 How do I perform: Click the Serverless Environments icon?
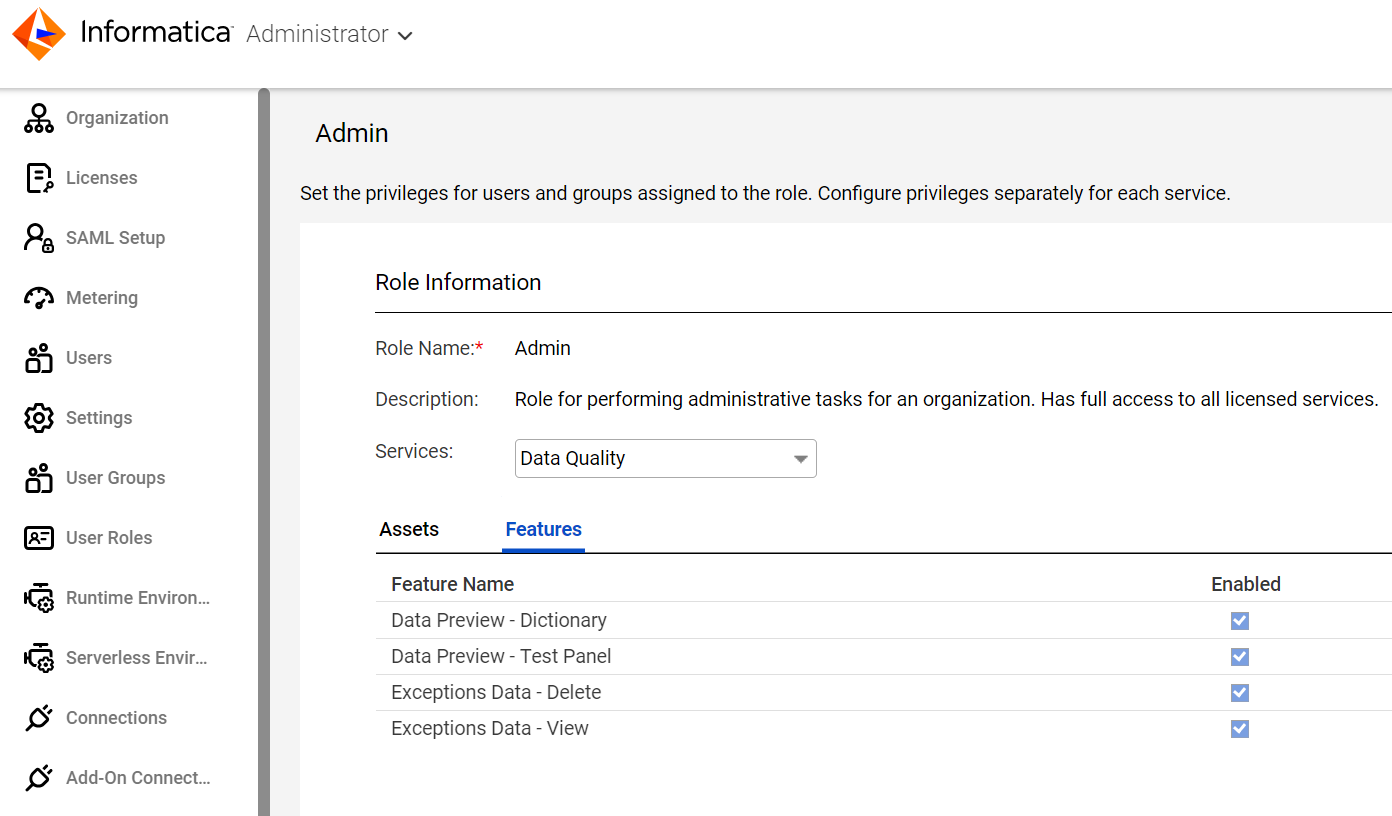[x=39, y=658]
